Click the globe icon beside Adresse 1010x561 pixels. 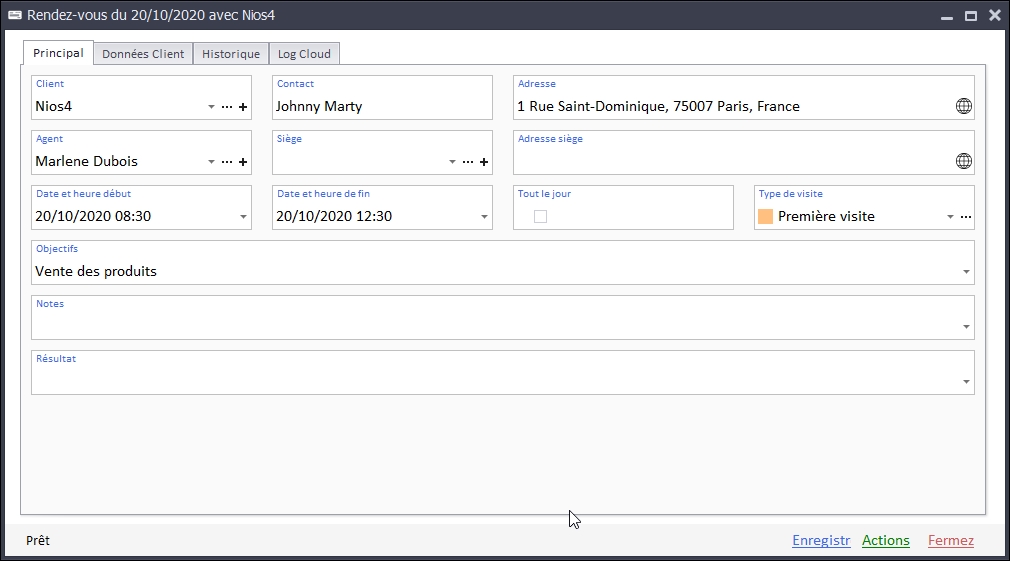[x=964, y=106]
